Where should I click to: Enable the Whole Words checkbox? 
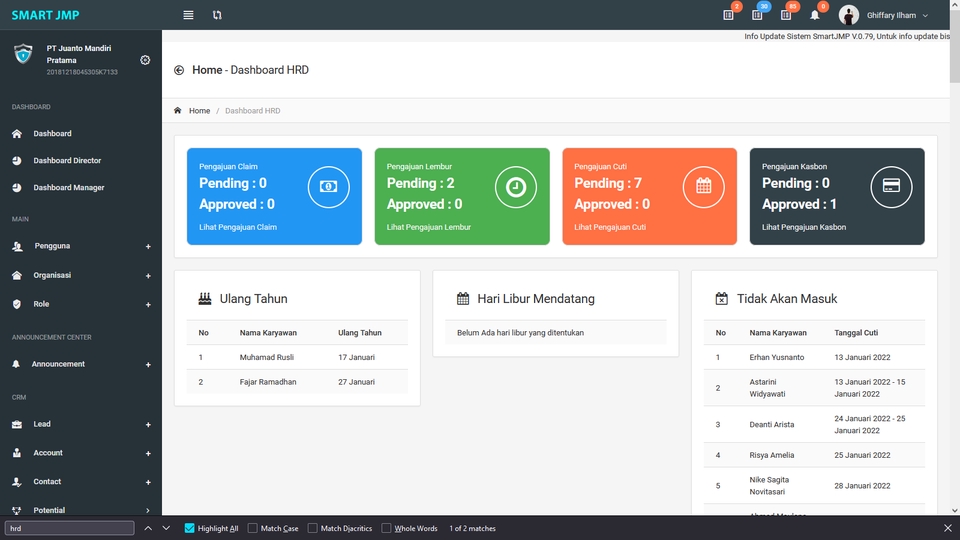[x=386, y=528]
